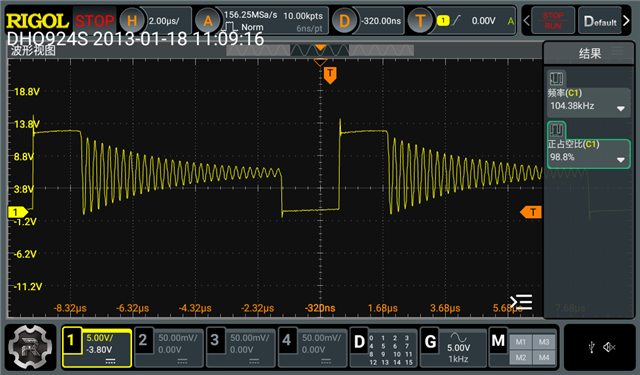
Task: Toggle channel 4 on
Action: [313, 348]
